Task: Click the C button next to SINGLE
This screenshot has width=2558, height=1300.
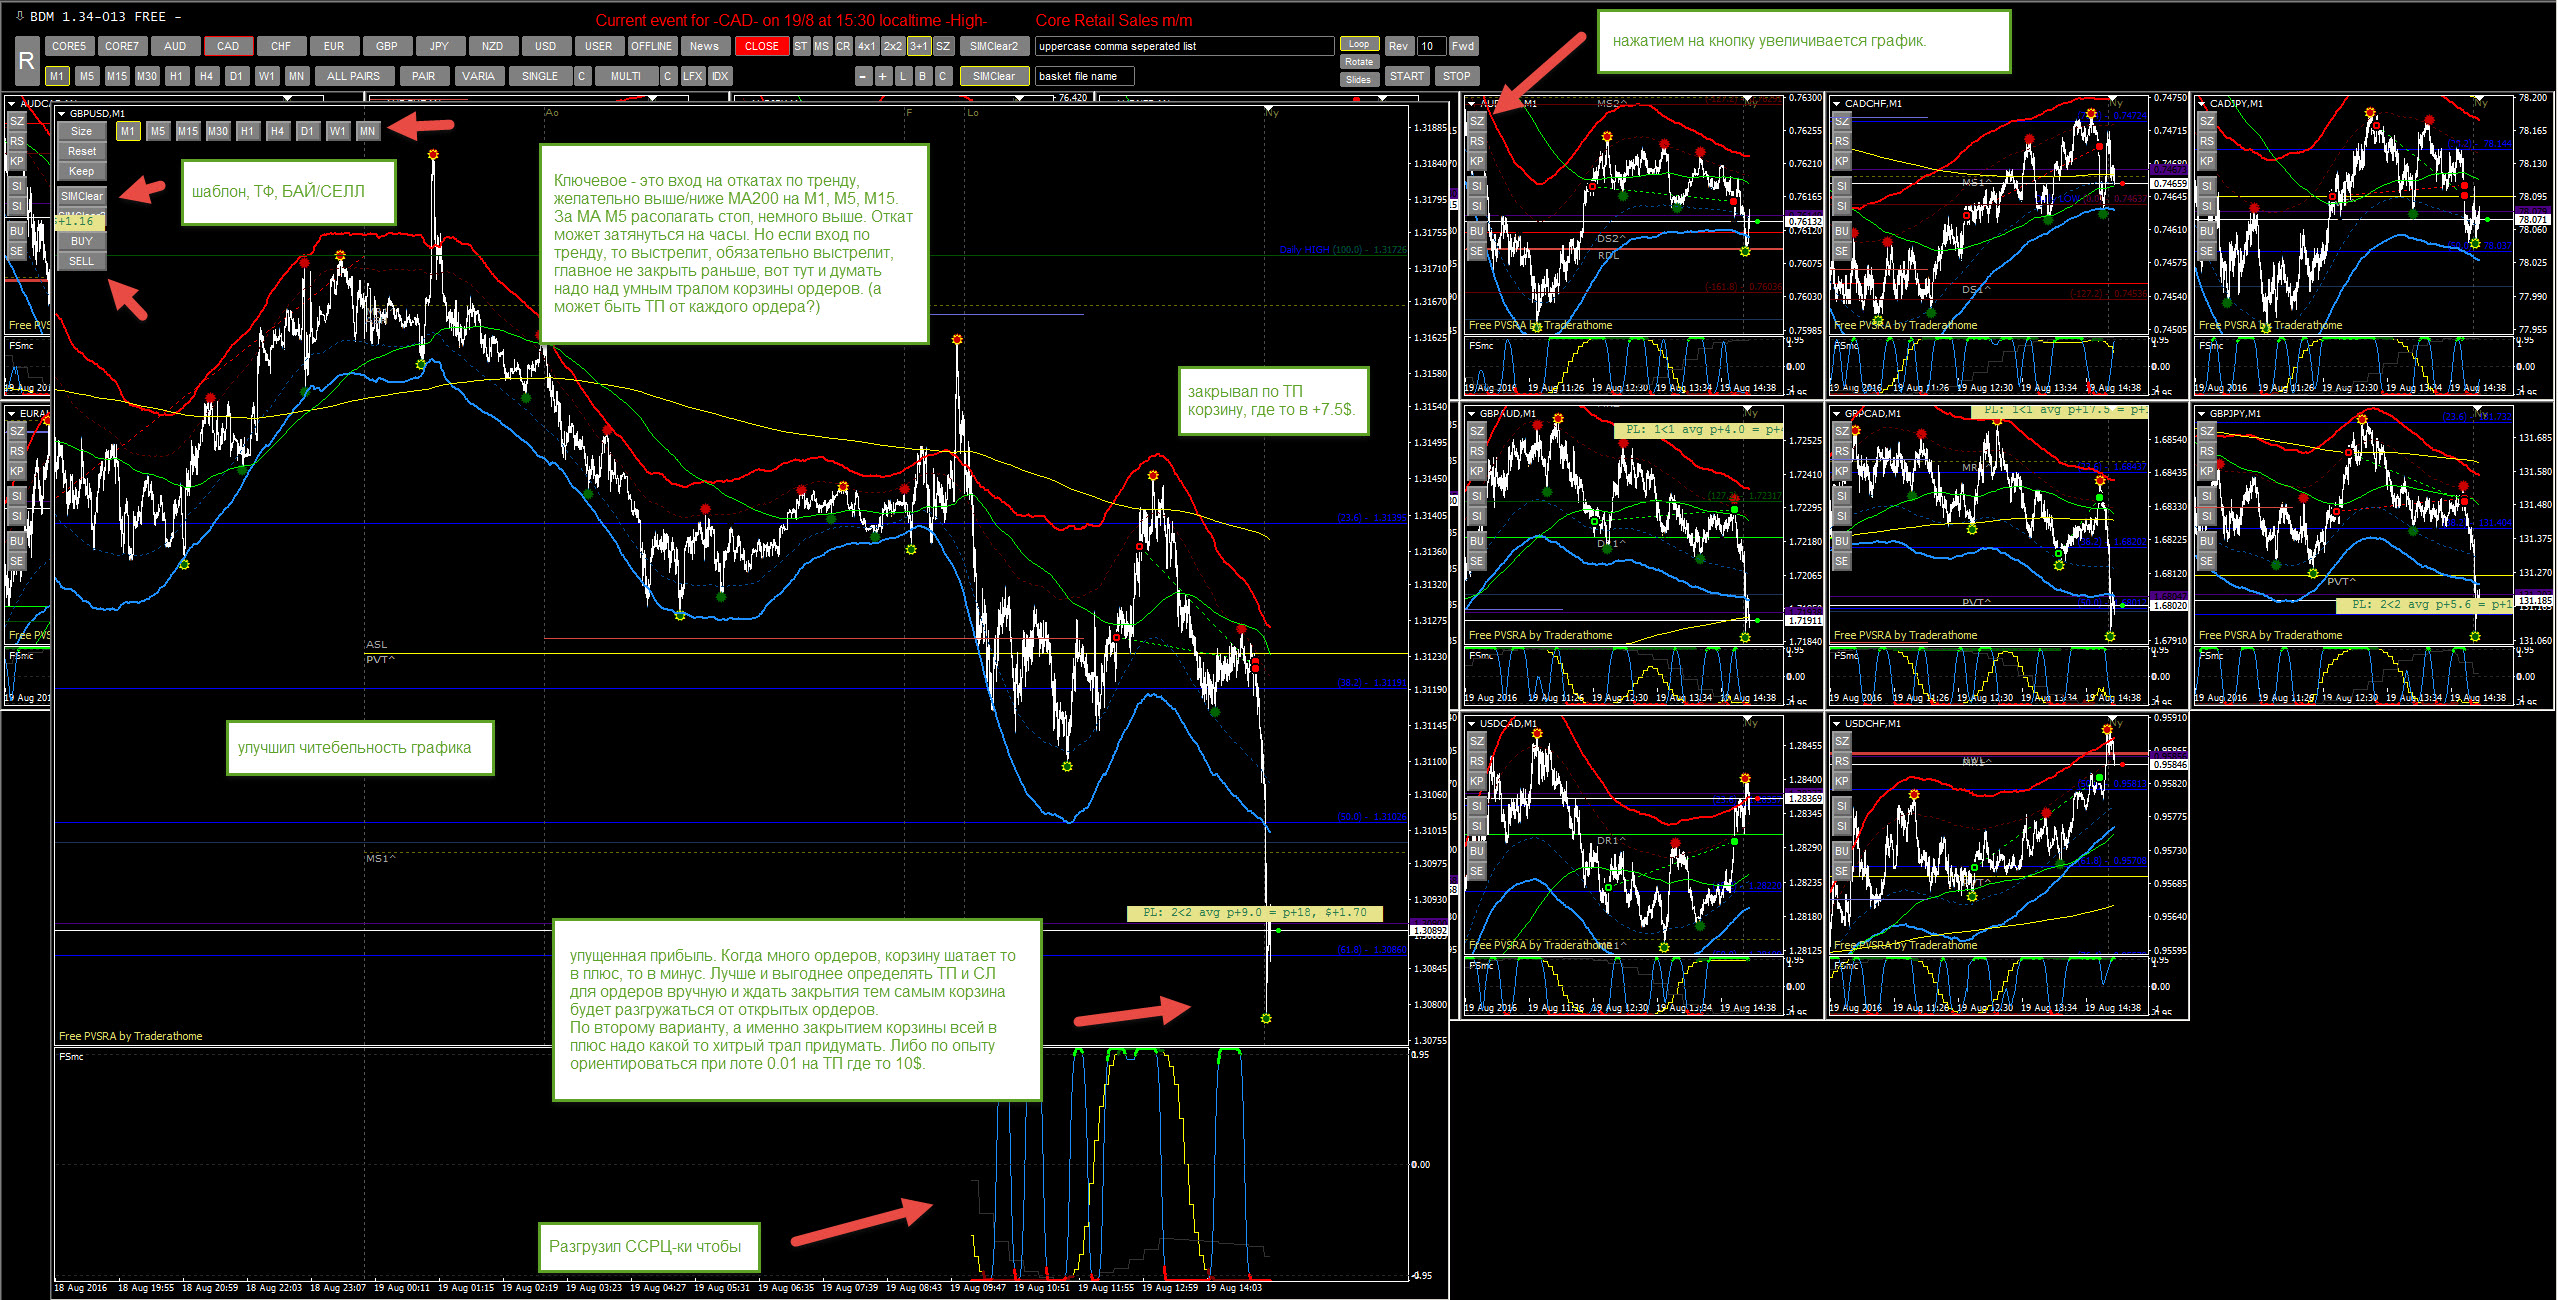Action: coord(582,76)
